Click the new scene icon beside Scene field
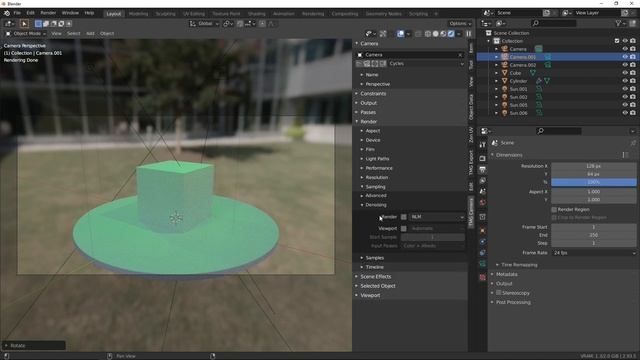640x360 pixels. pyautogui.click(x=547, y=13)
